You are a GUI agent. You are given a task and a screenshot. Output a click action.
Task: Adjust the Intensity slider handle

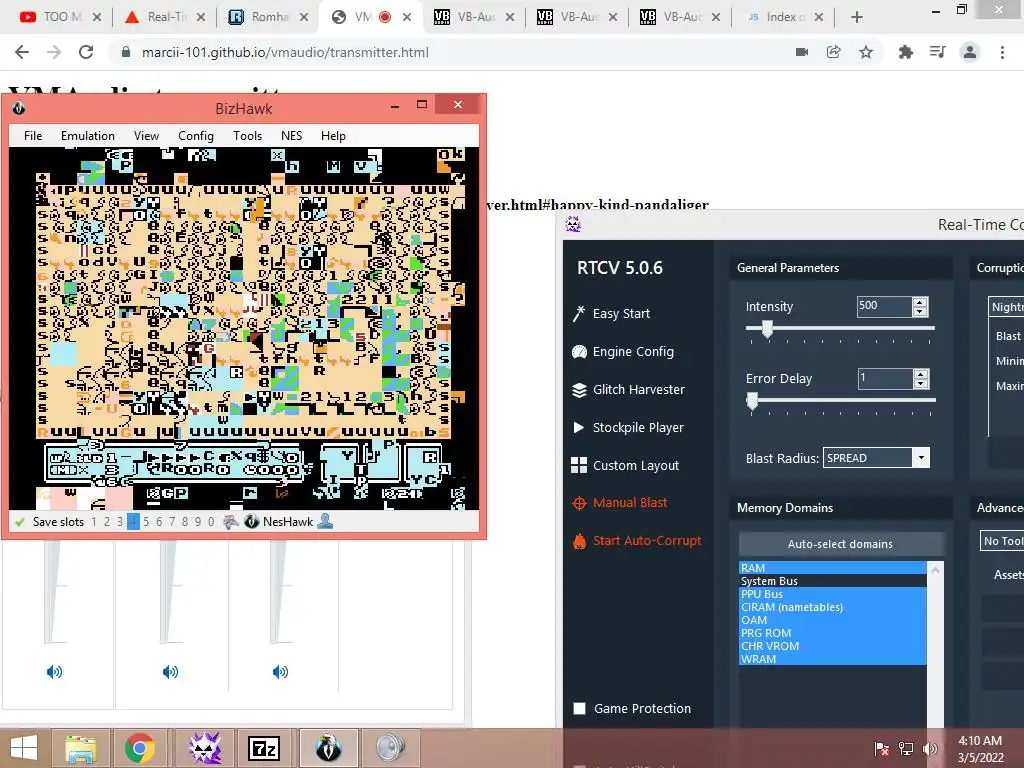pyautogui.click(x=768, y=329)
